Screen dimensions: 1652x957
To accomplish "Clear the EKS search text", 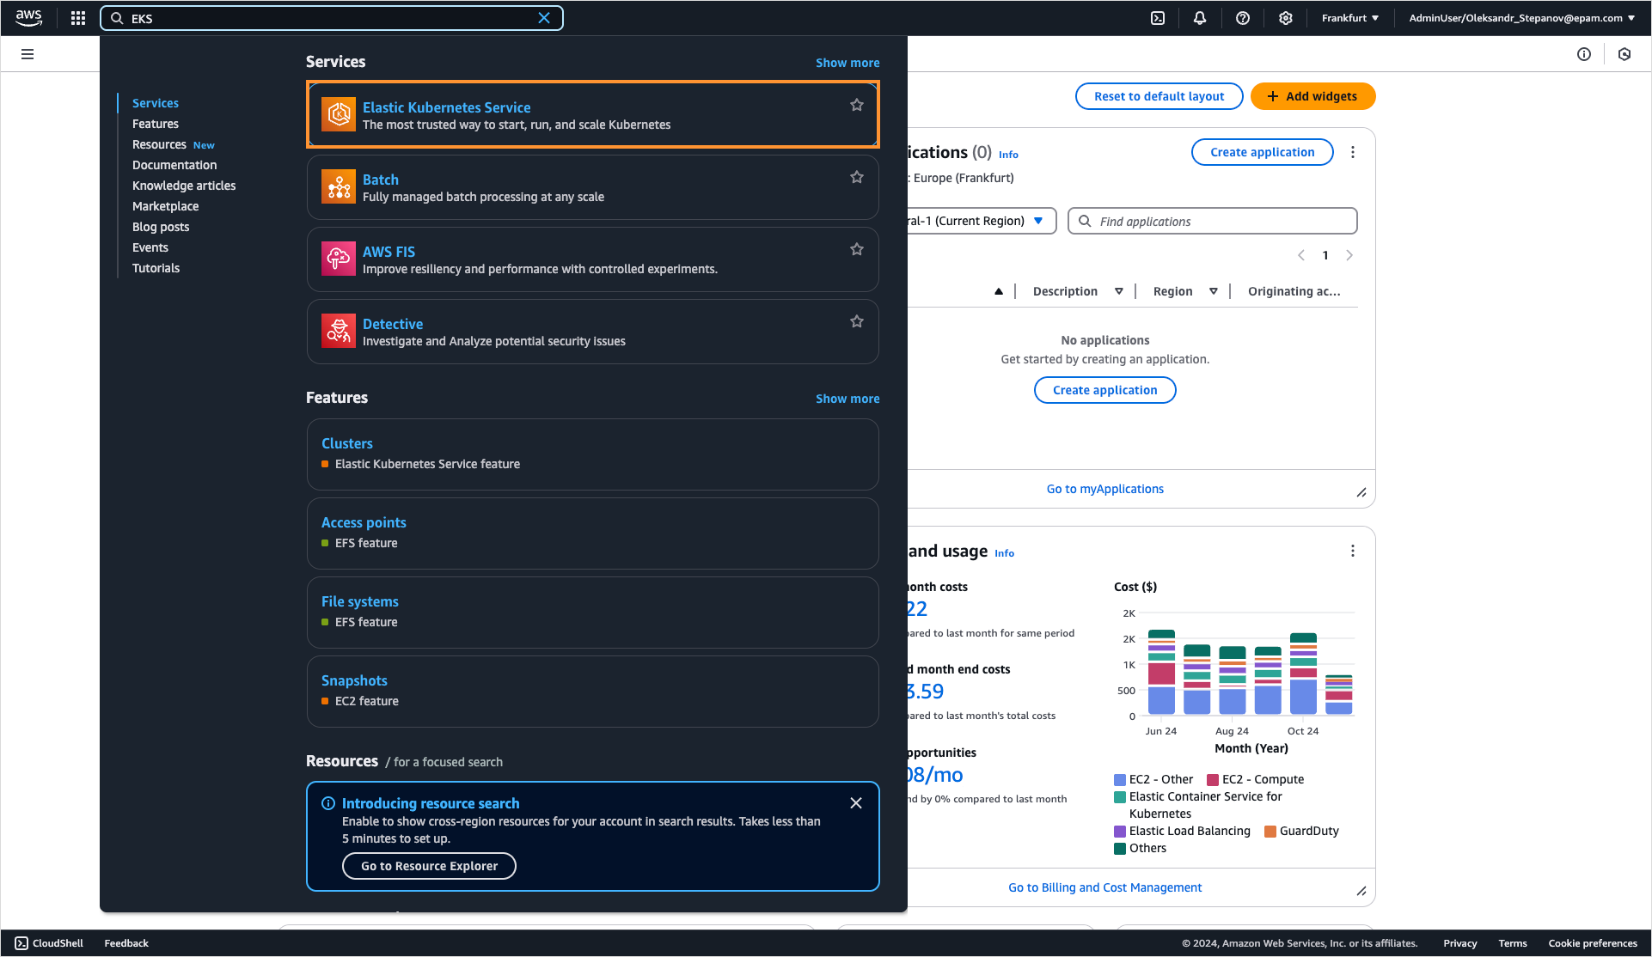I will coord(544,18).
